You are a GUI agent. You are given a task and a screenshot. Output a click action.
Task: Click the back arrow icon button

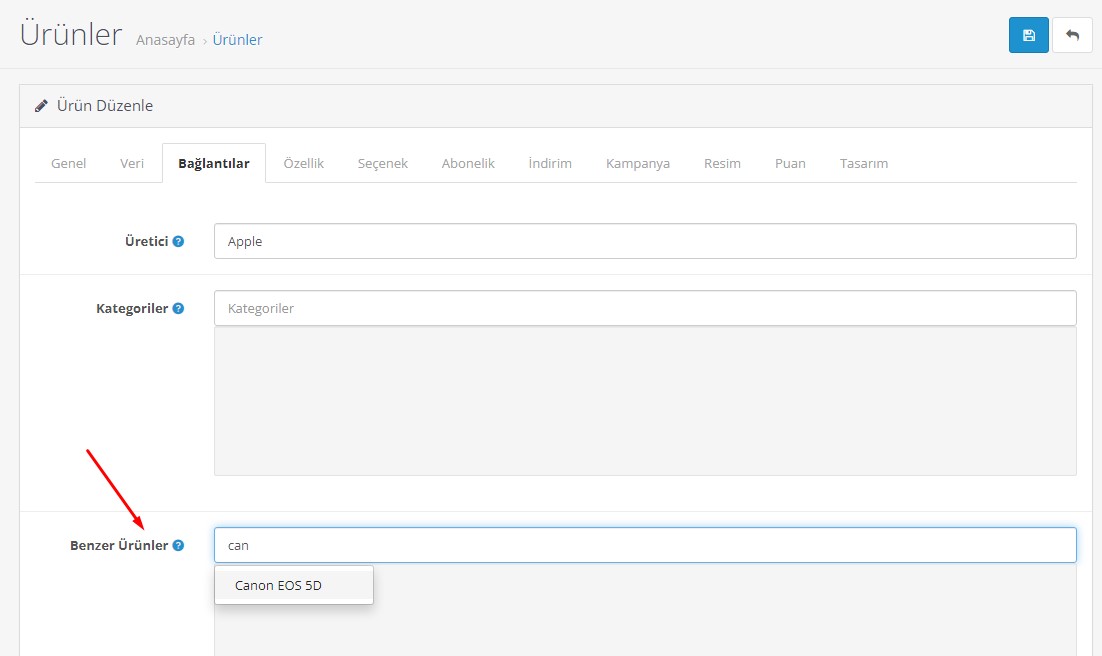[x=1072, y=35]
